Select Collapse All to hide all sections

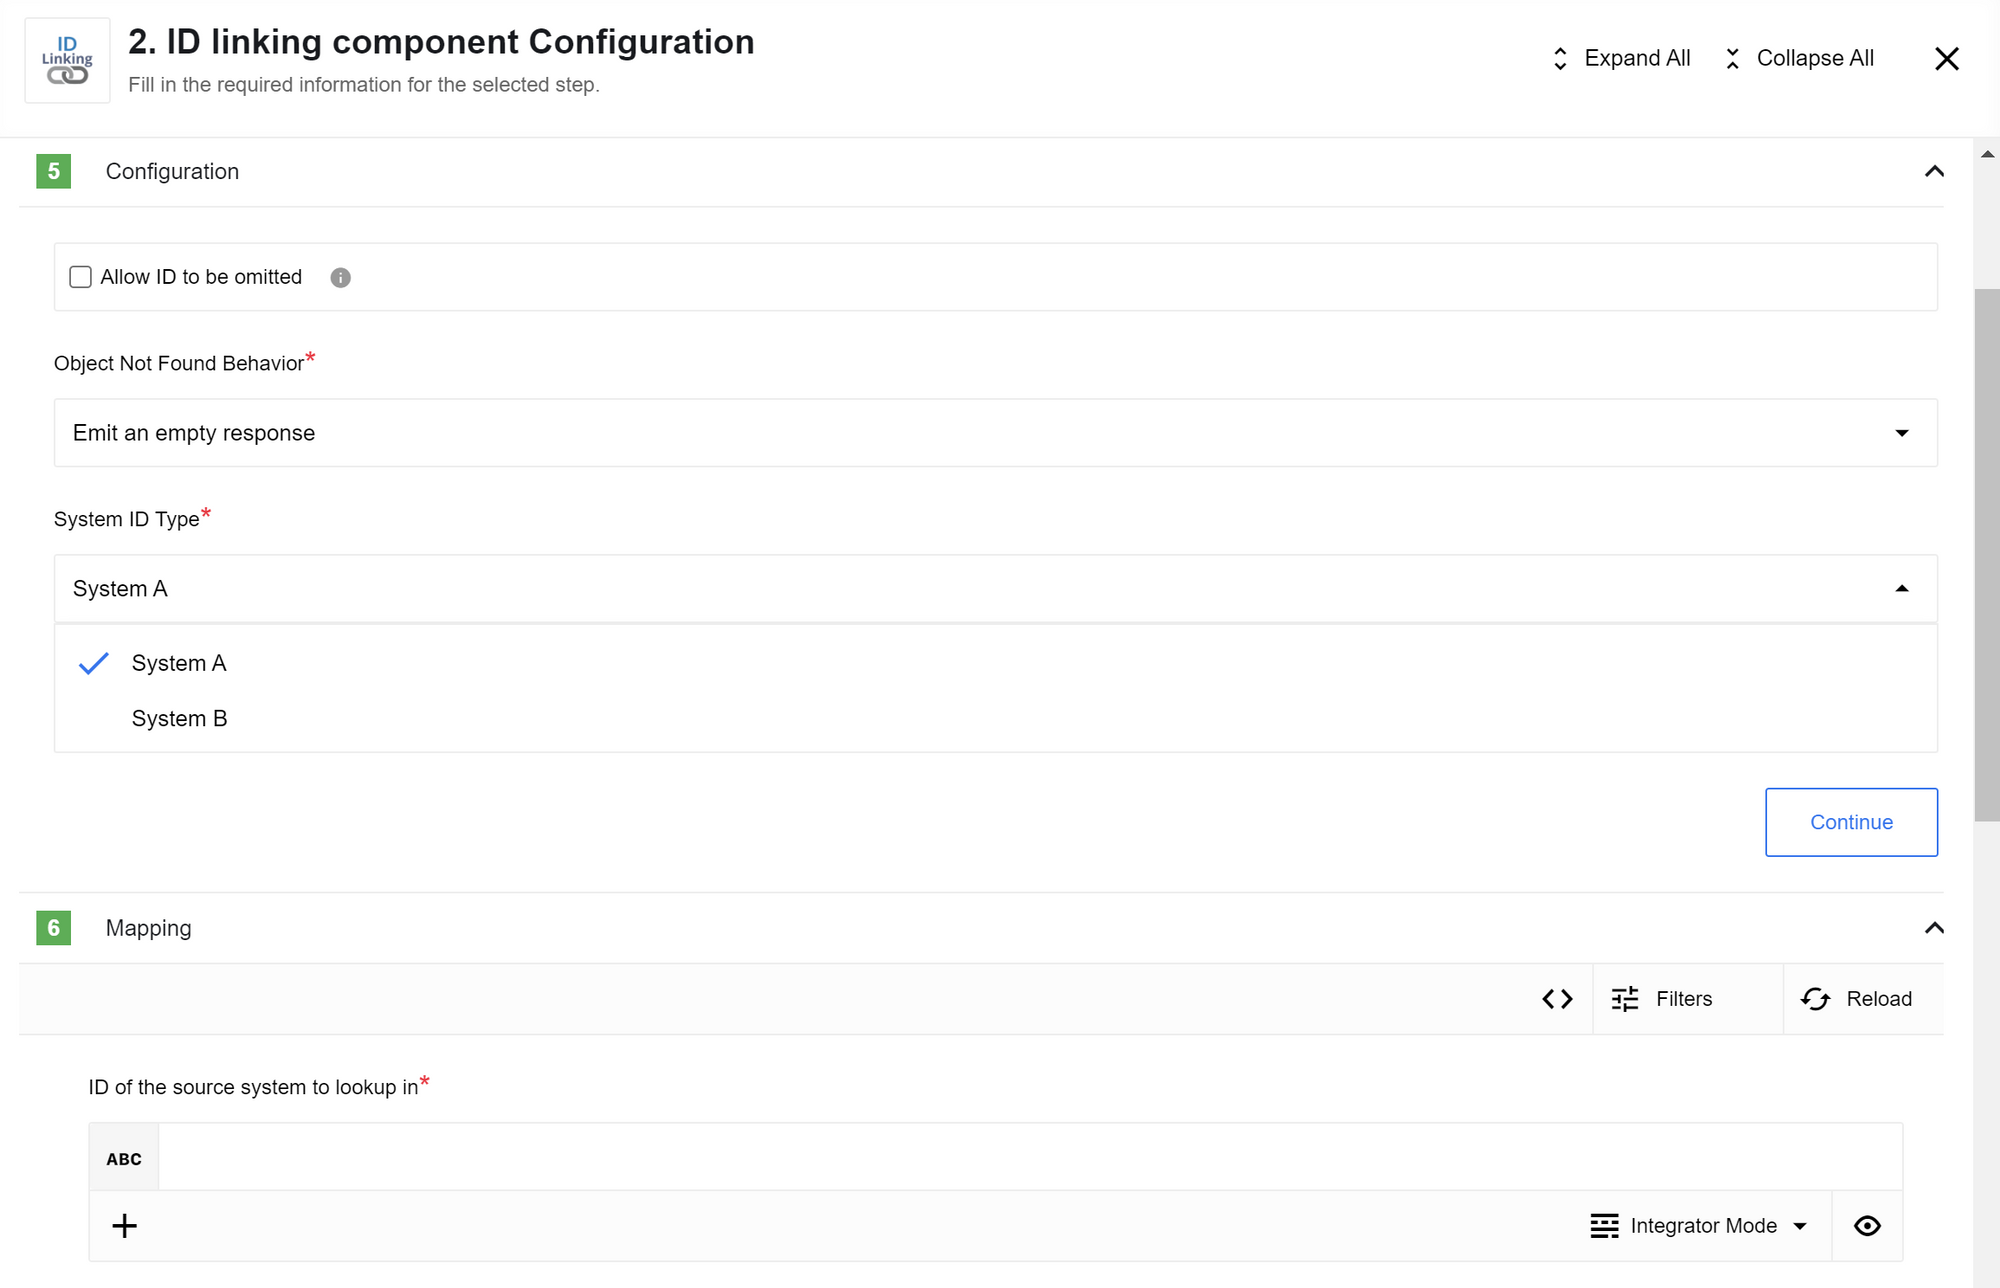[1796, 58]
